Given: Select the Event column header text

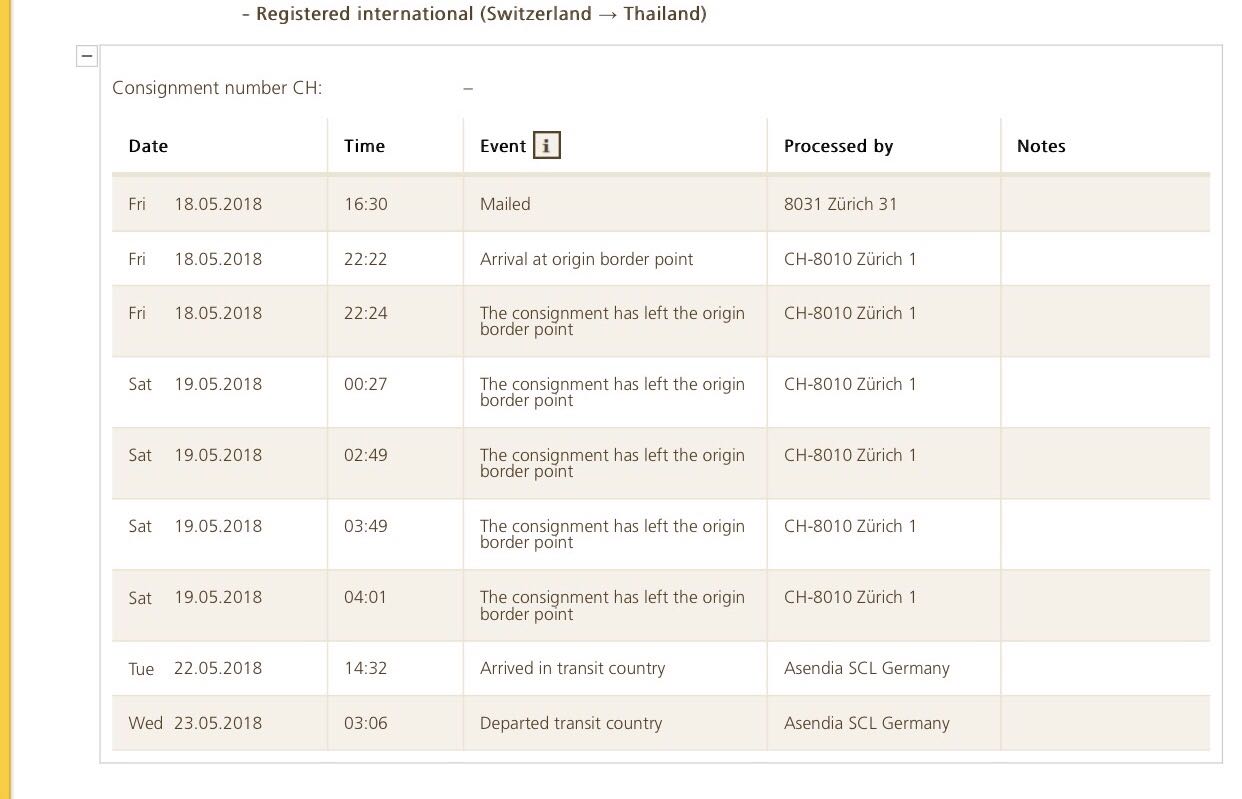Looking at the screenshot, I should (502, 146).
